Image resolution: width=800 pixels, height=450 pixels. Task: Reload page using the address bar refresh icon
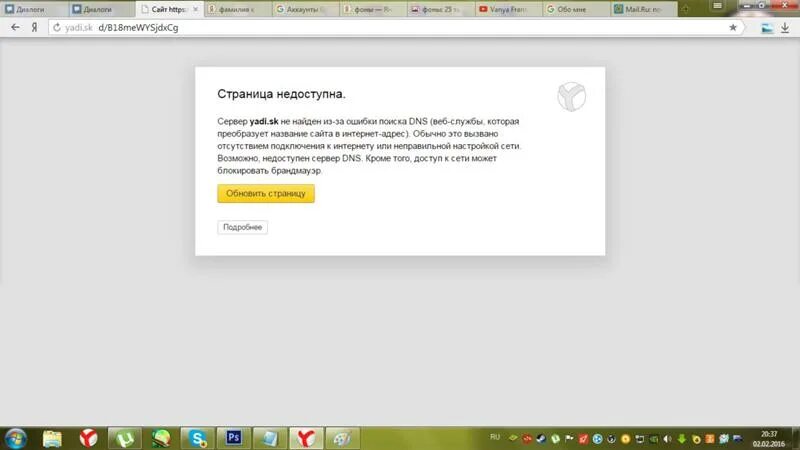tap(57, 28)
